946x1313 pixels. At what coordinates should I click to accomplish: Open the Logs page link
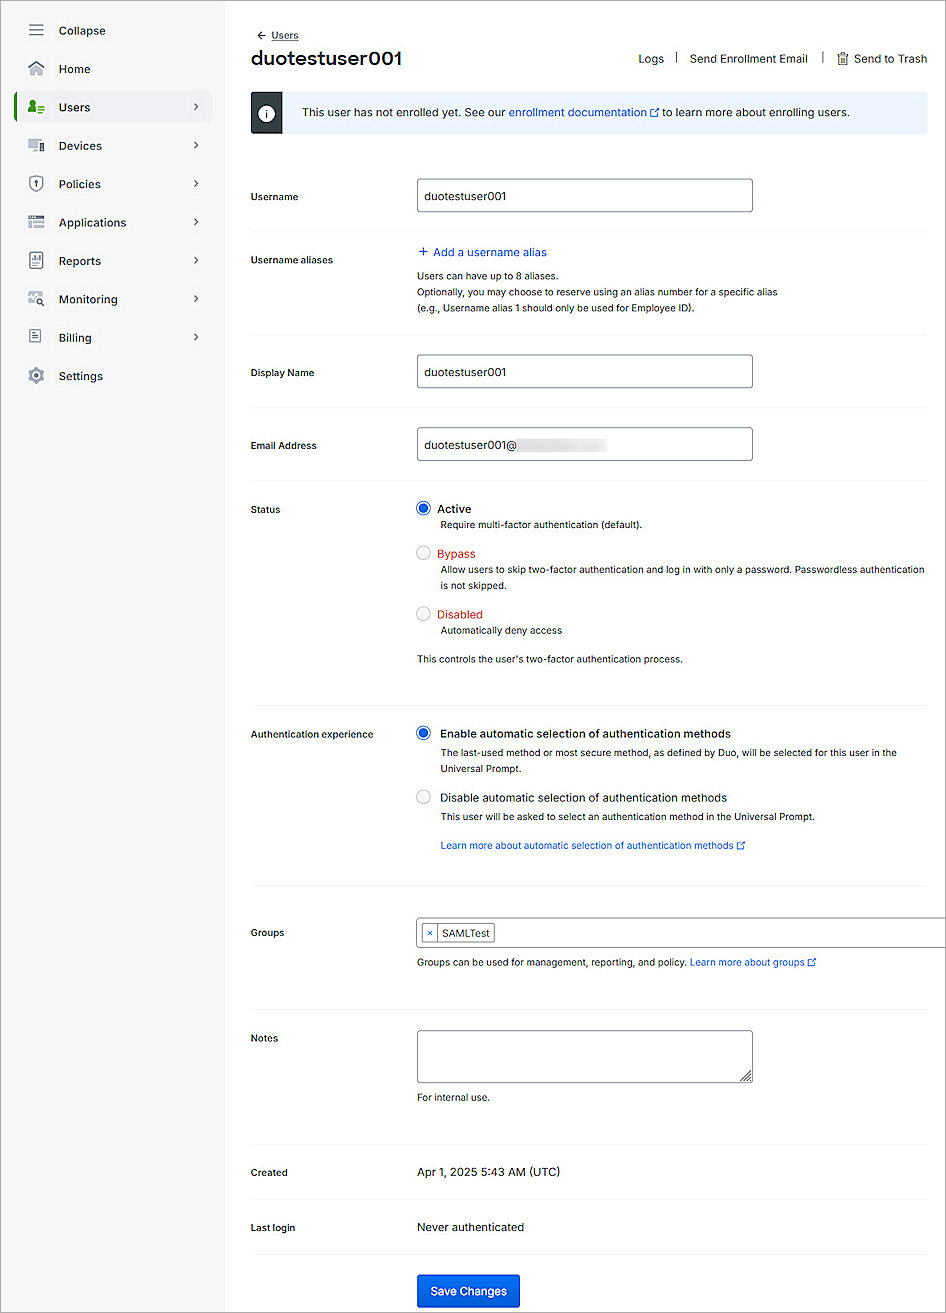coord(651,59)
